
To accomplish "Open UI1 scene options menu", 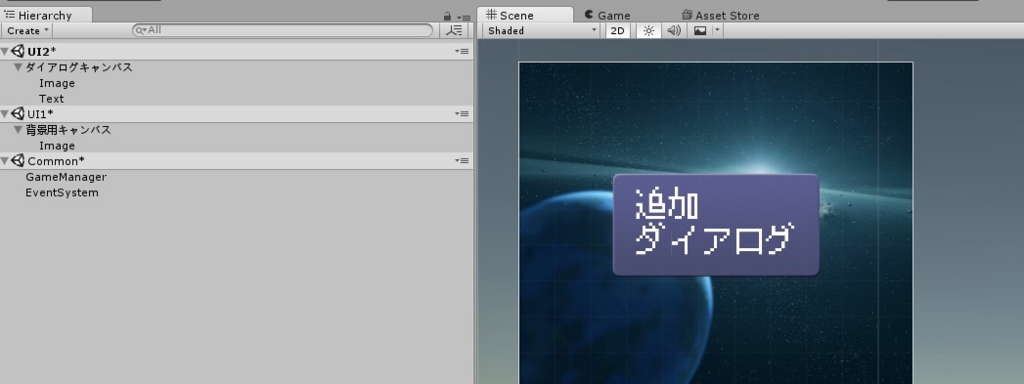I will 462,114.
